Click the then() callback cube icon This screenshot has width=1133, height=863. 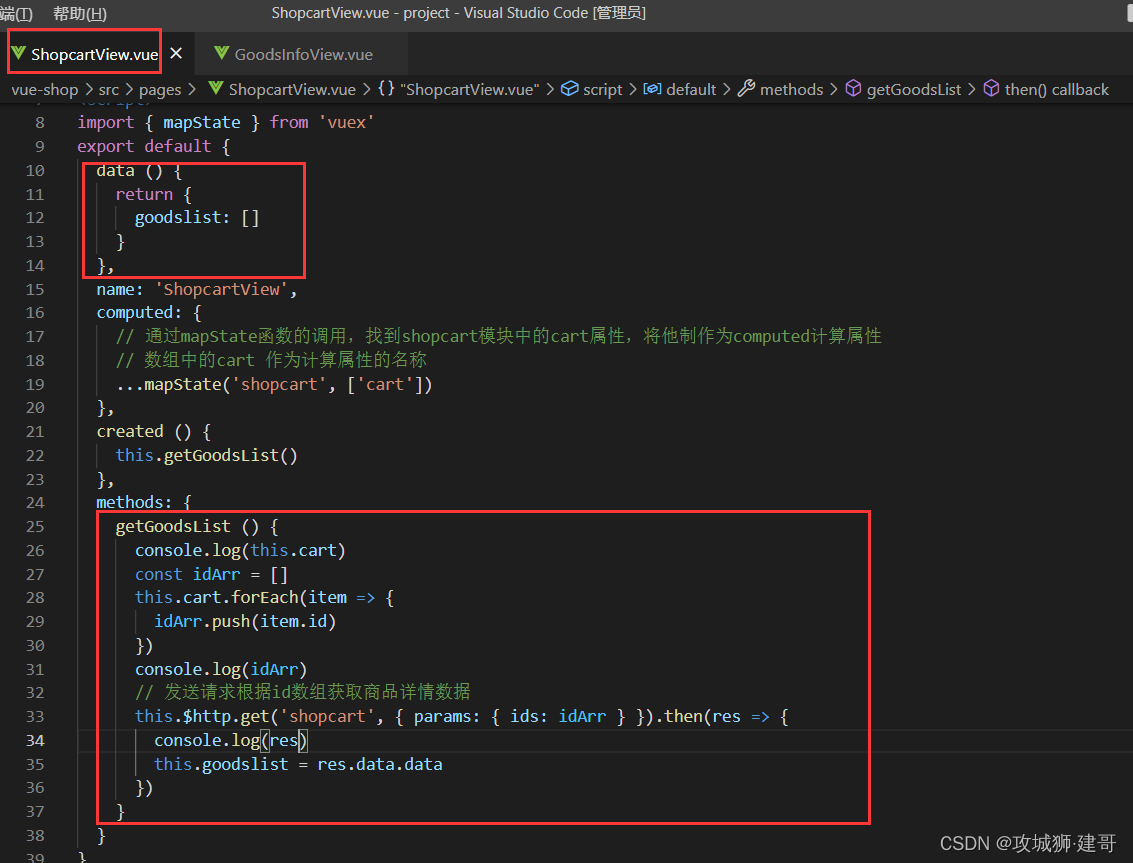pyautogui.click(x=991, y=89)
